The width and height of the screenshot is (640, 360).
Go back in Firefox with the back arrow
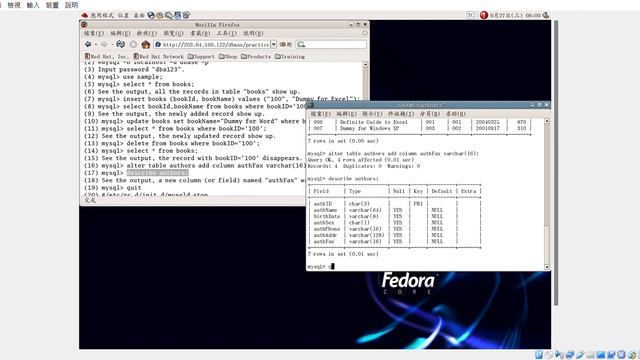click(88, 44)
